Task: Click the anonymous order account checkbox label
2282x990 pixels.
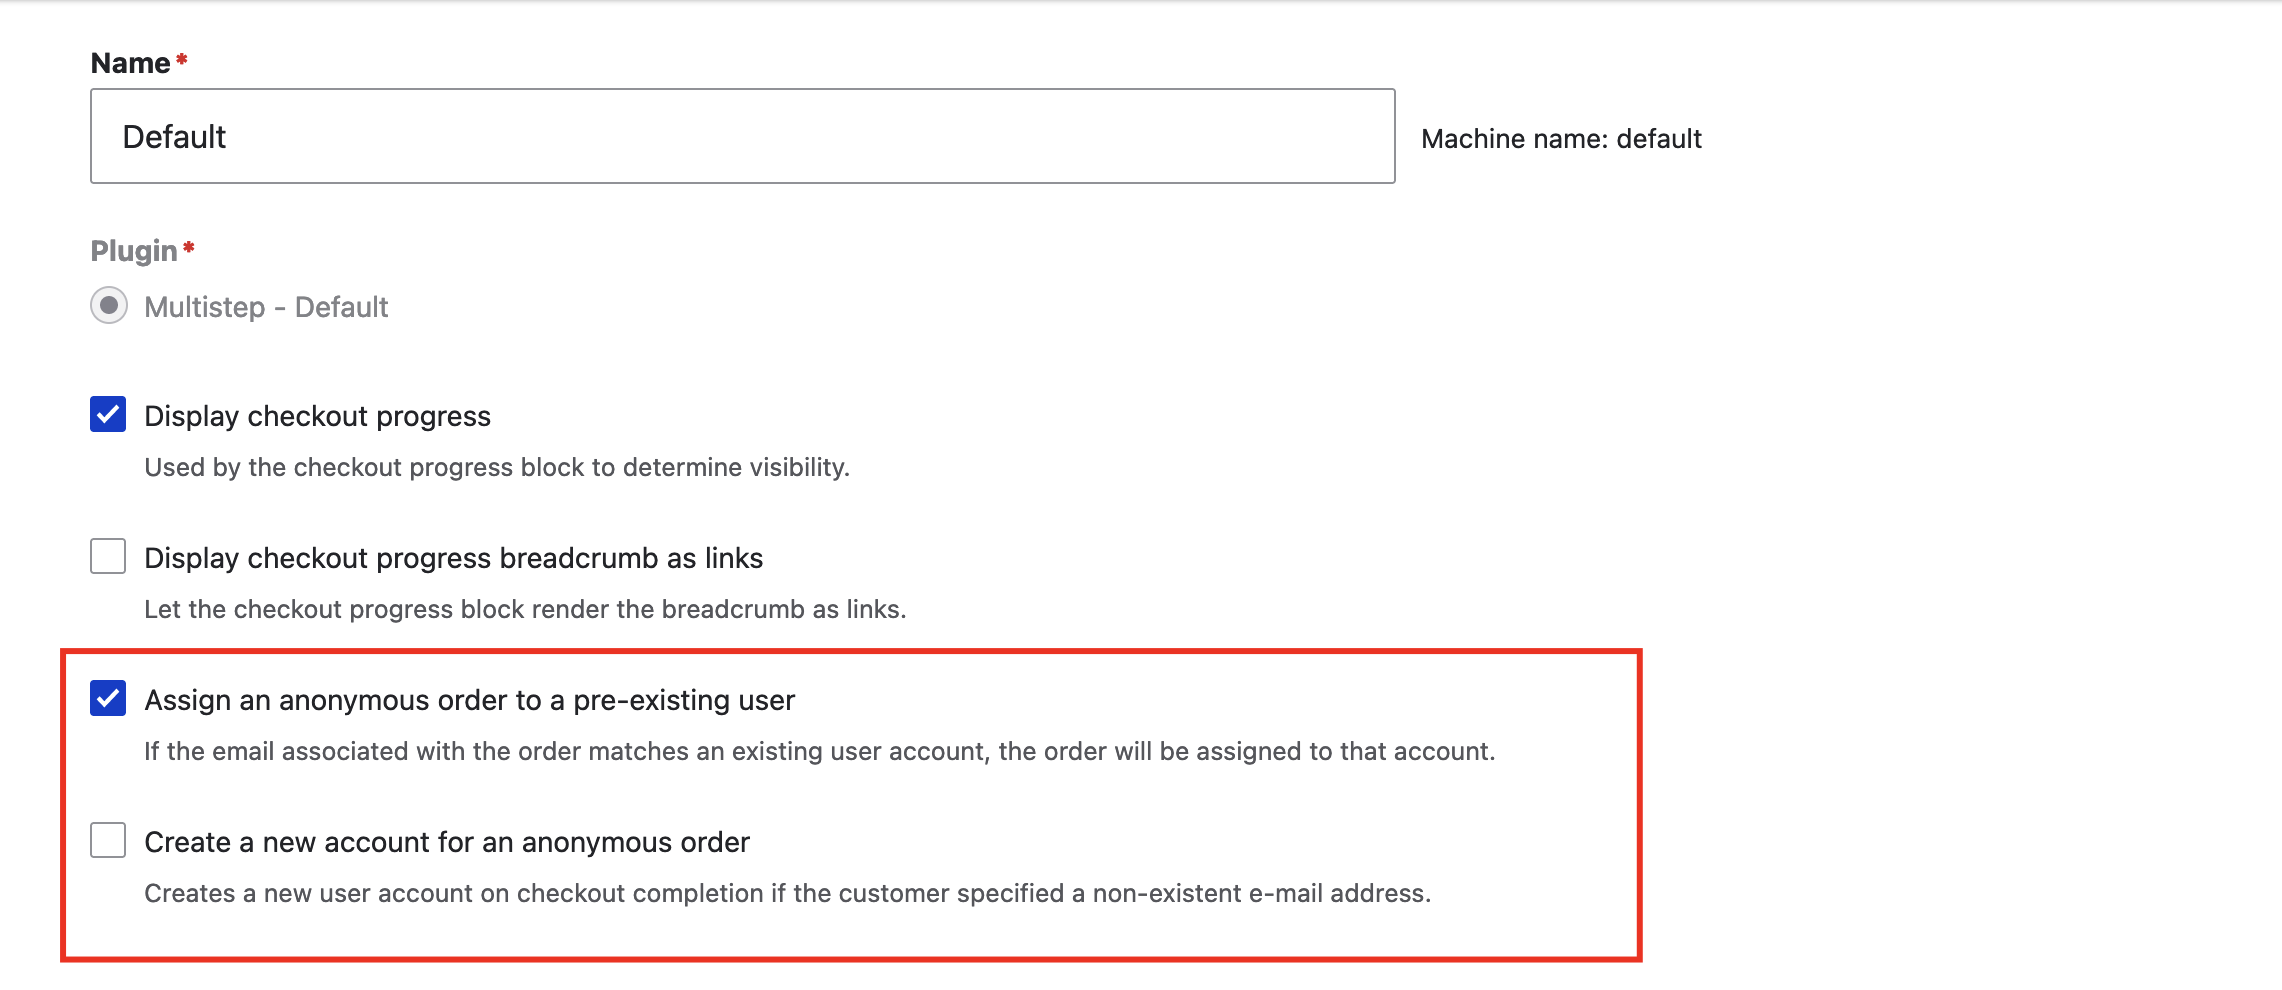Action: (x=447, y=843)
